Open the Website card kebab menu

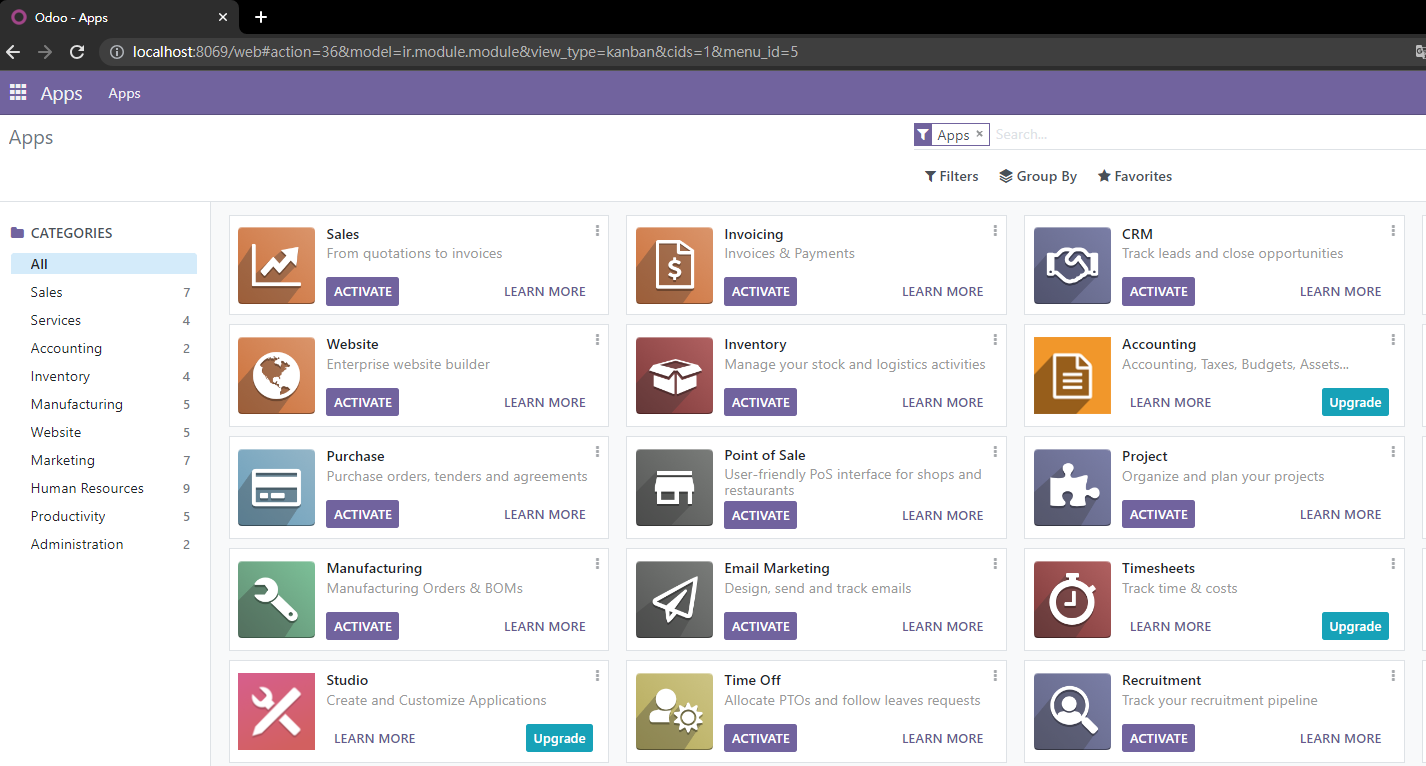[598, 341]
